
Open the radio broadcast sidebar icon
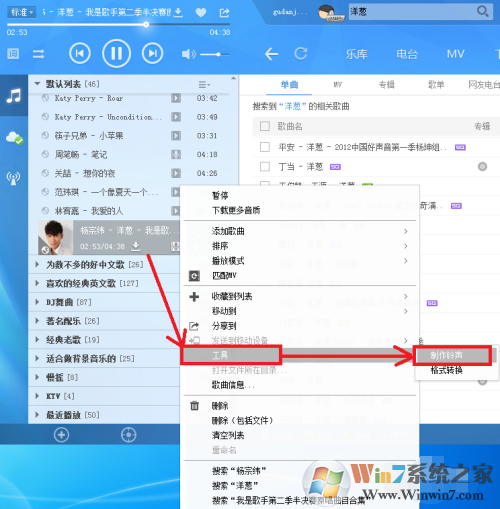click(13, 178)
